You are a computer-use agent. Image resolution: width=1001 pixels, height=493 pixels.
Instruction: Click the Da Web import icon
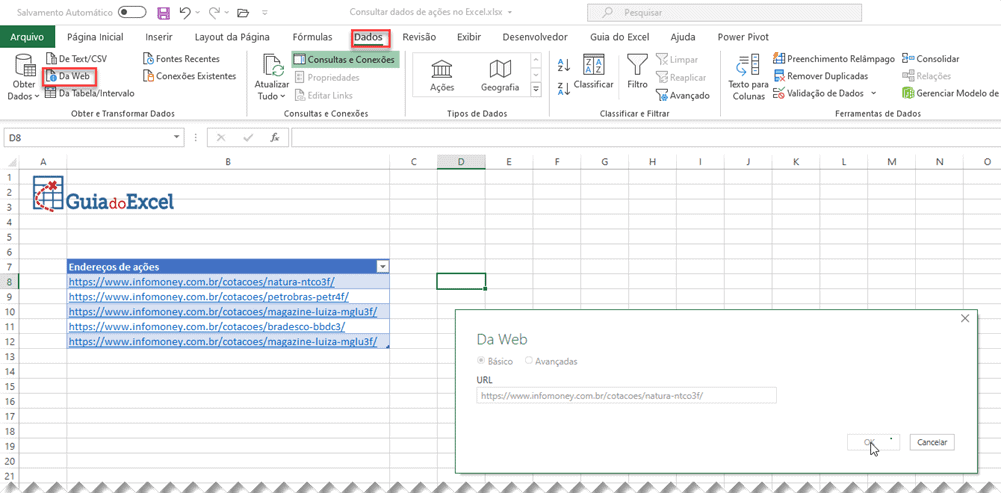click(52, 77)
